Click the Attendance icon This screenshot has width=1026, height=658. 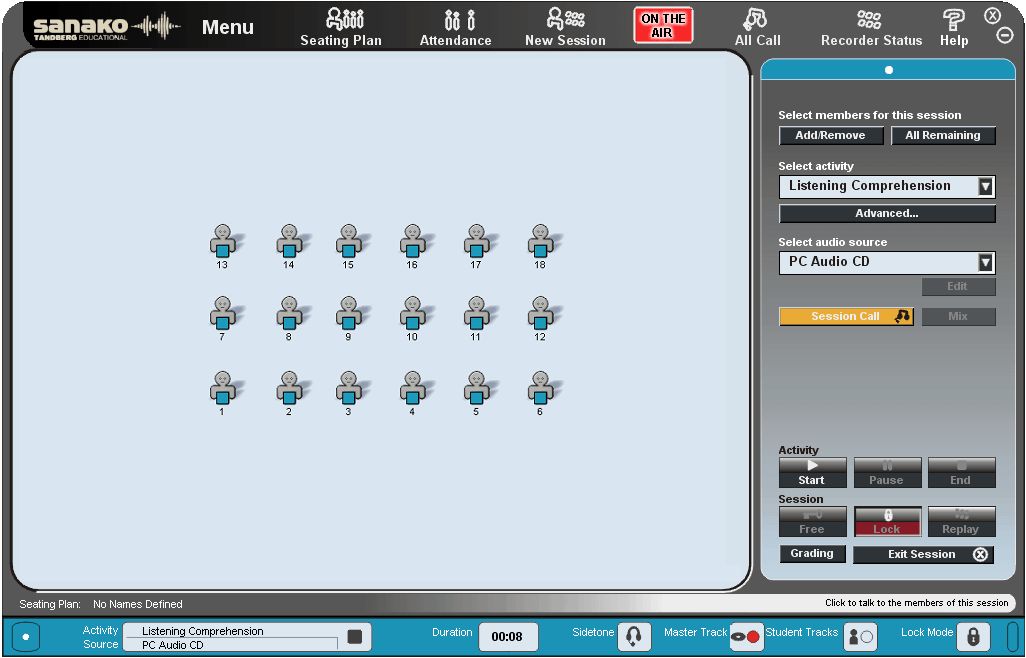coord(455,26)
